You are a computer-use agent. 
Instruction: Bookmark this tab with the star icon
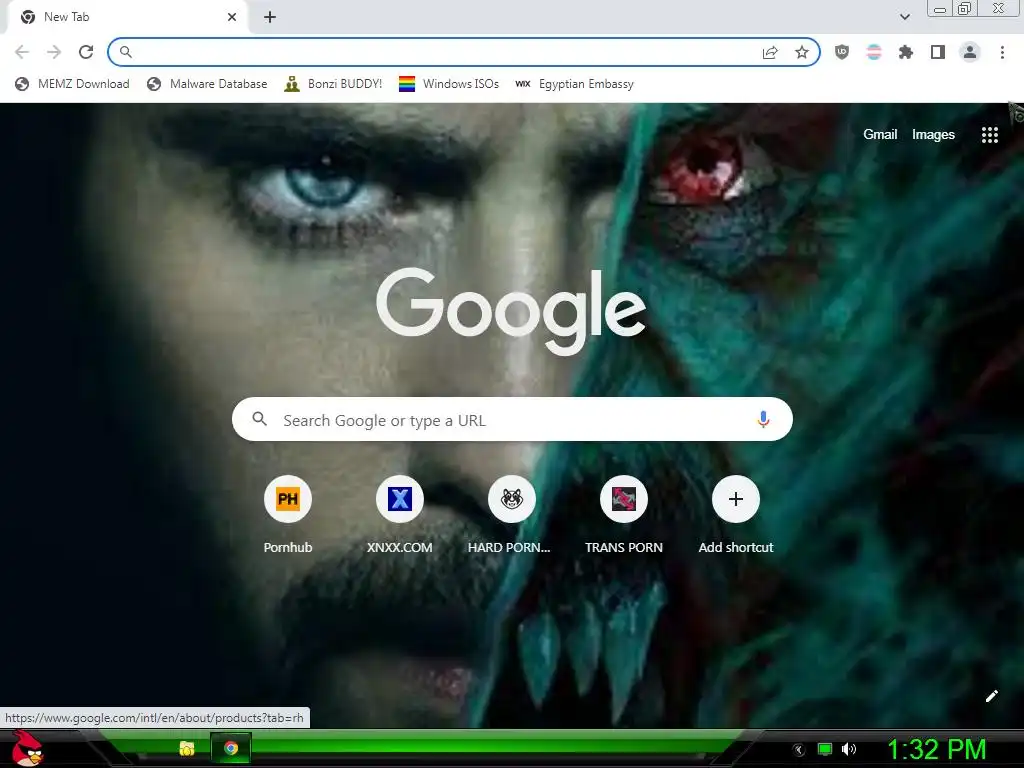pyautogui.click(x=802, y=52)
